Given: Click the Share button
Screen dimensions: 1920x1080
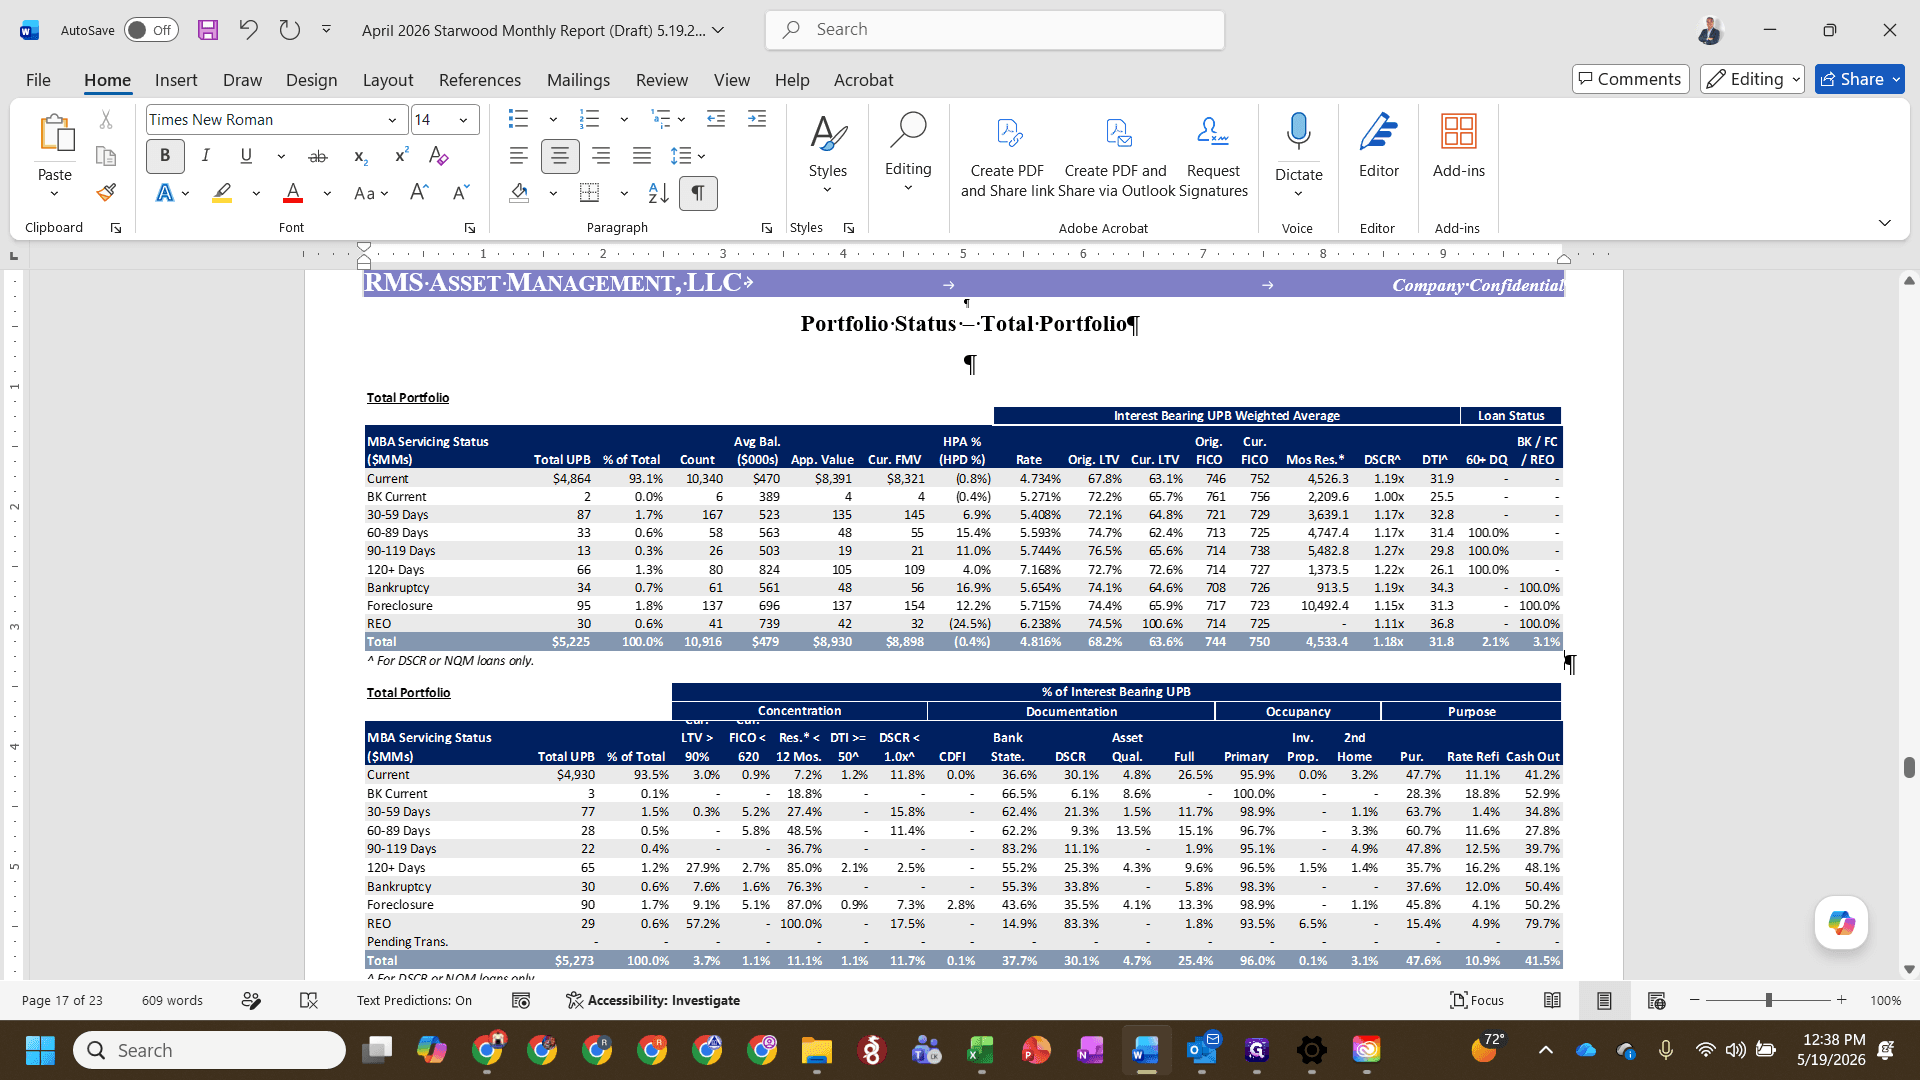Looking at the screenshot, I should [1860, 79].
